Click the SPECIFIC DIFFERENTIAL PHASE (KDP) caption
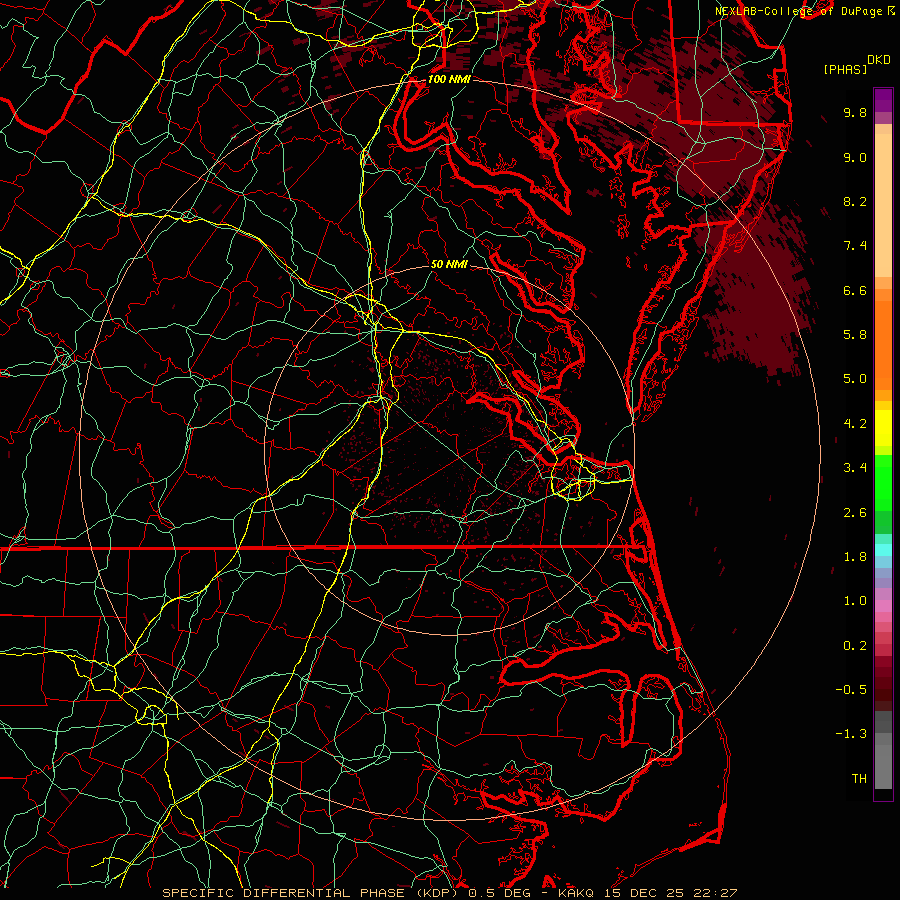Screen dimensions: 900x900 pos(312,893)
